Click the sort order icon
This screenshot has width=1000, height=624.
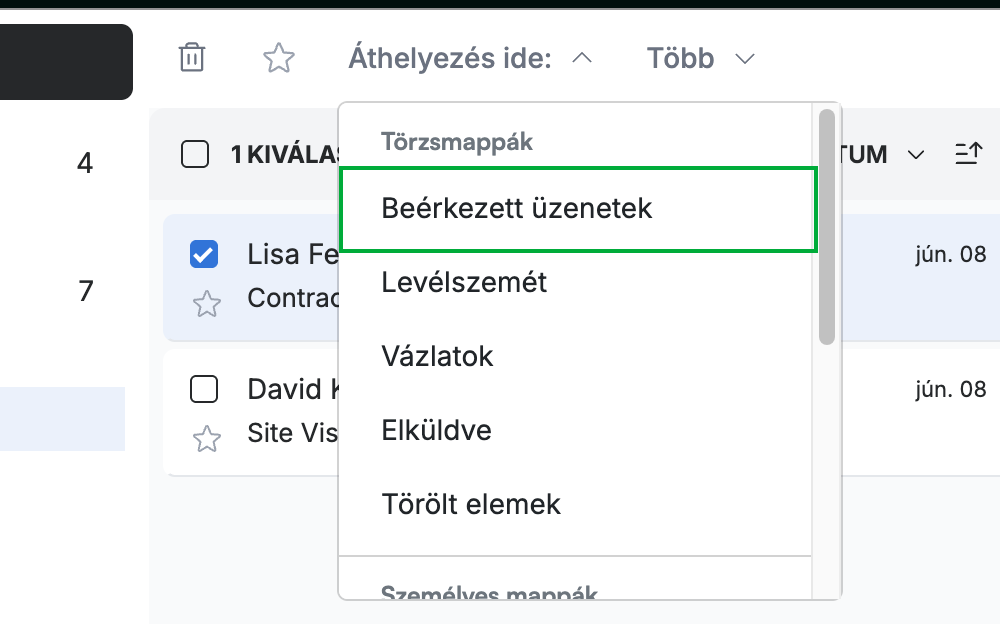(968, 154)
